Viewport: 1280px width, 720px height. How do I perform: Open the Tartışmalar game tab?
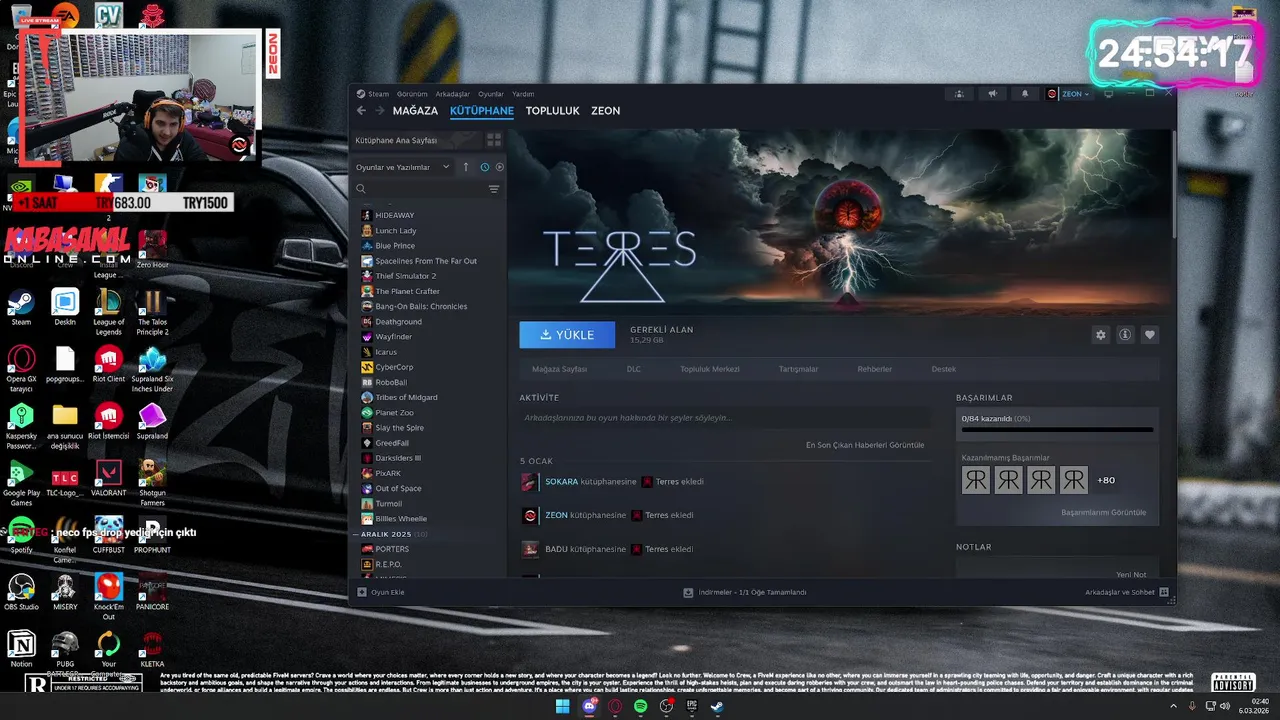click(x=798, y=369)
